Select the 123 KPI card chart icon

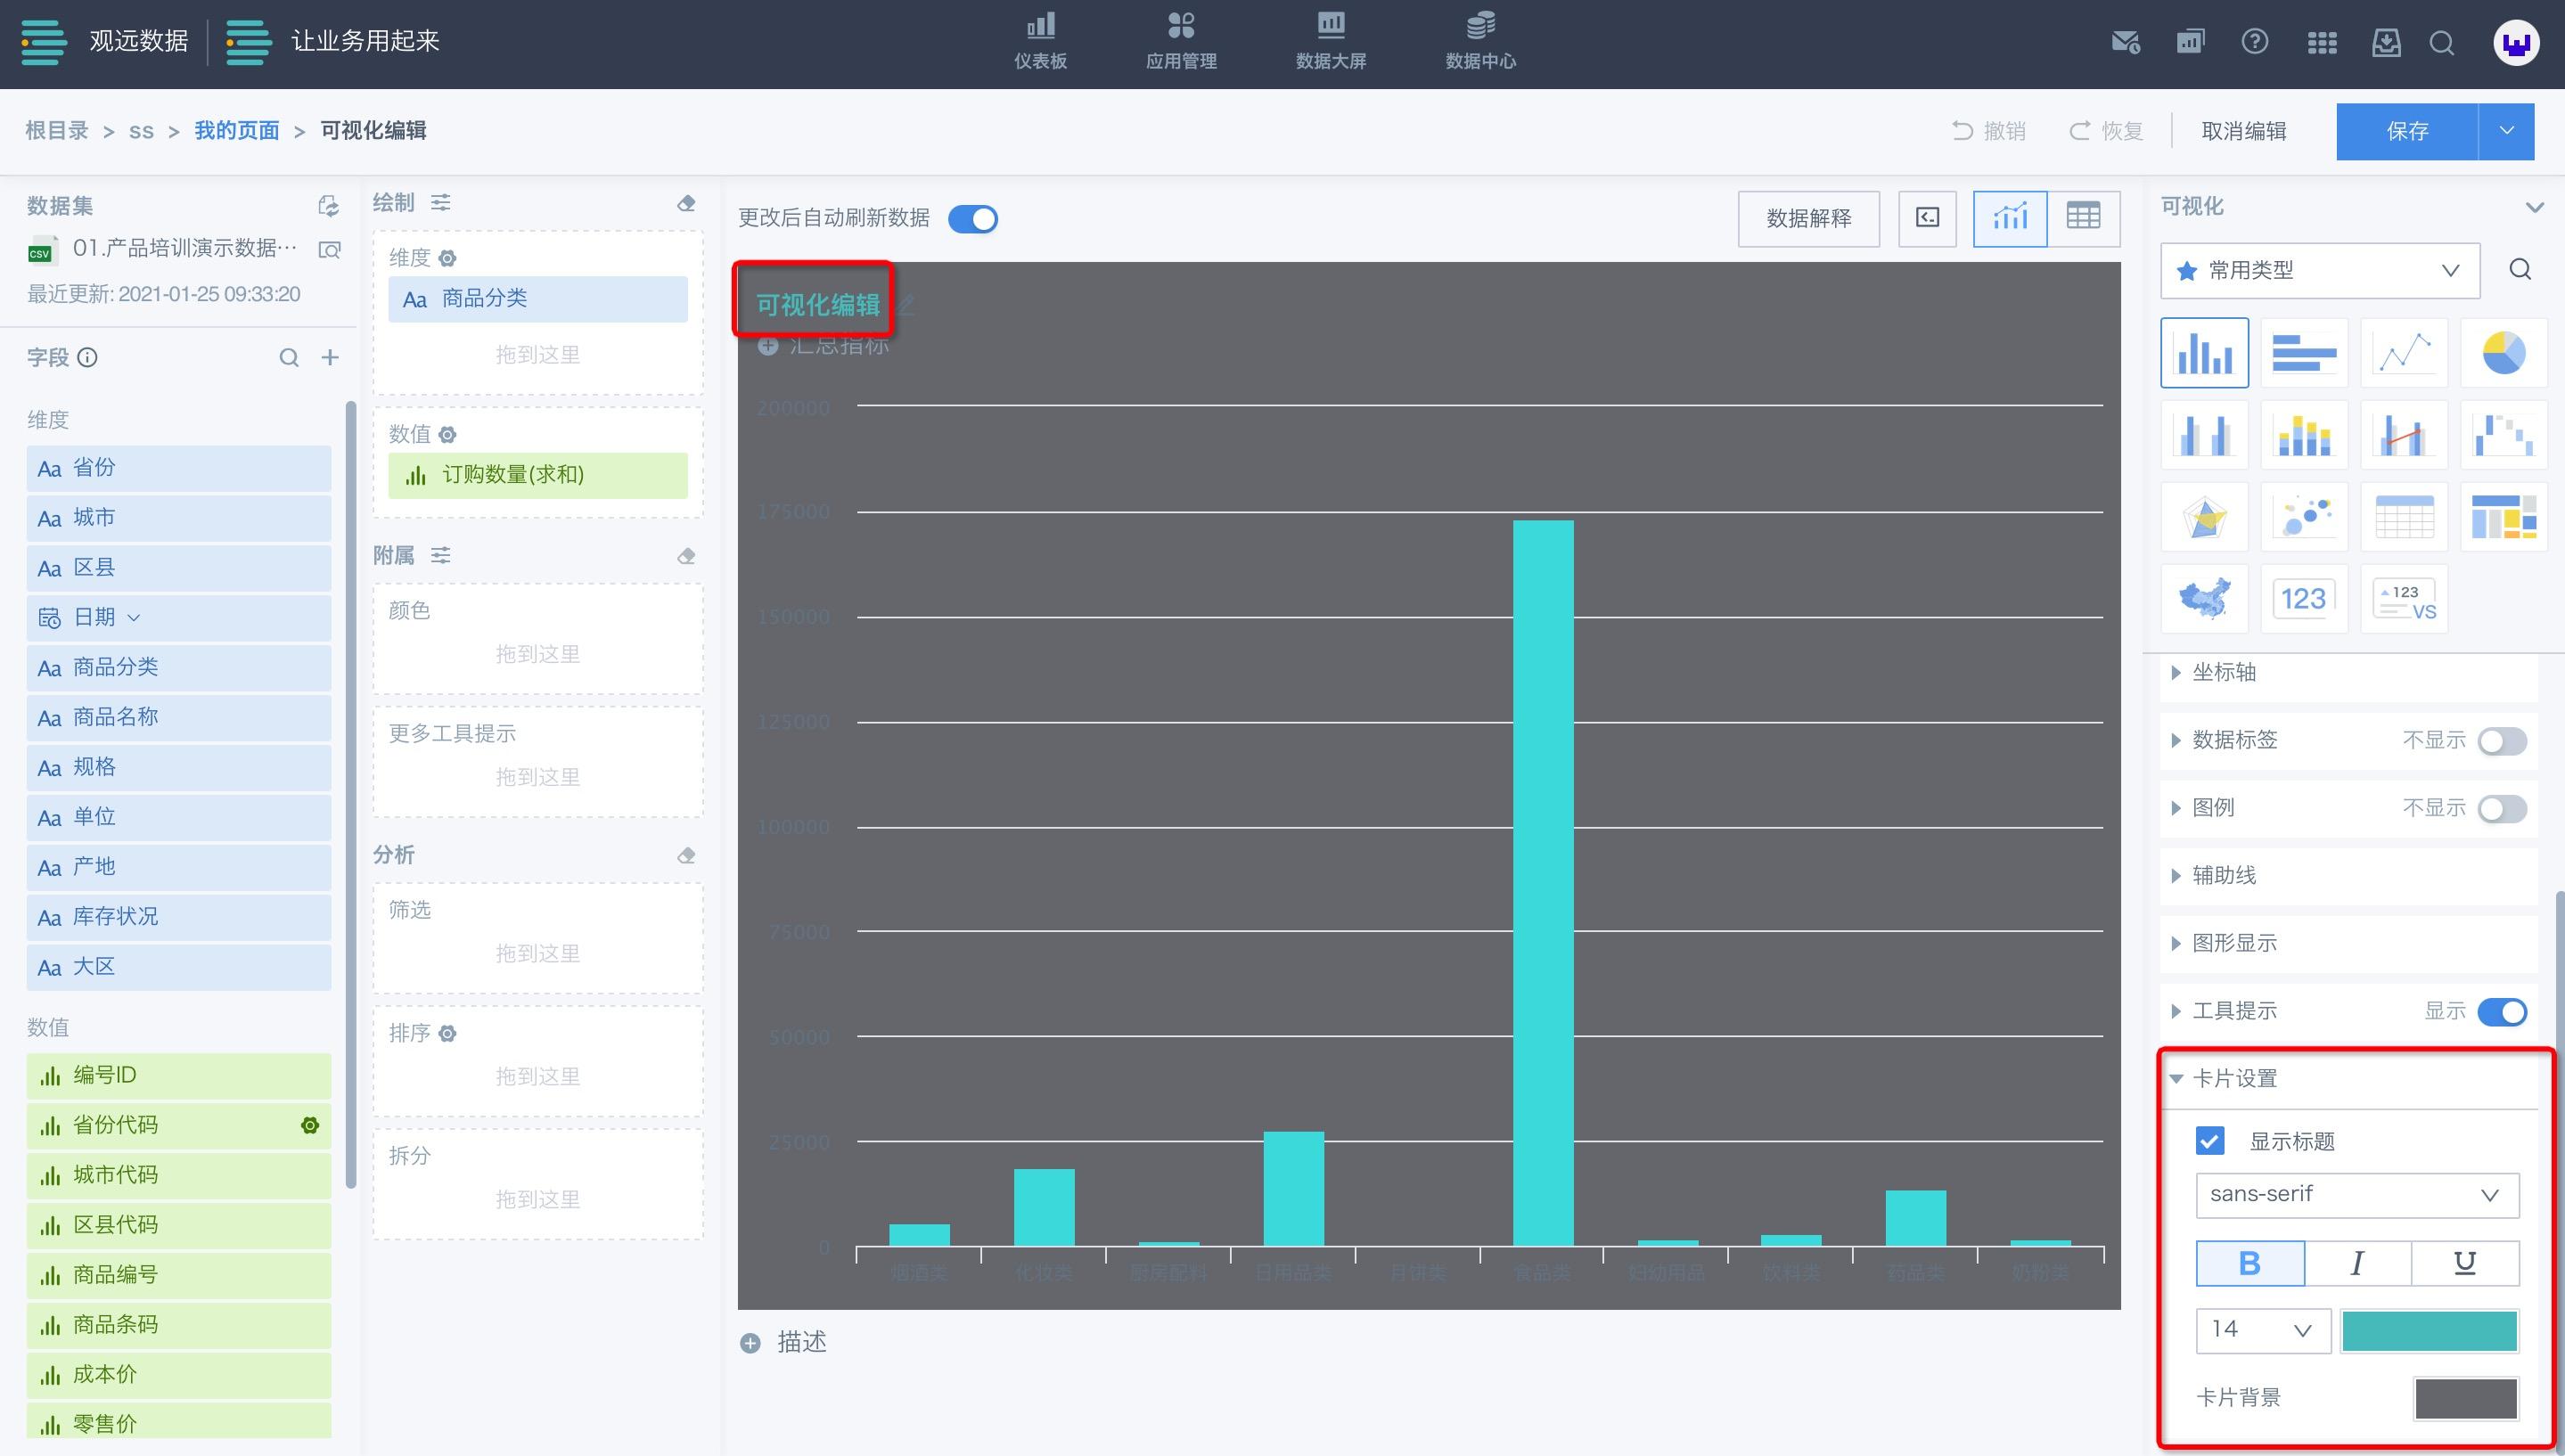tap(2304, 599)
